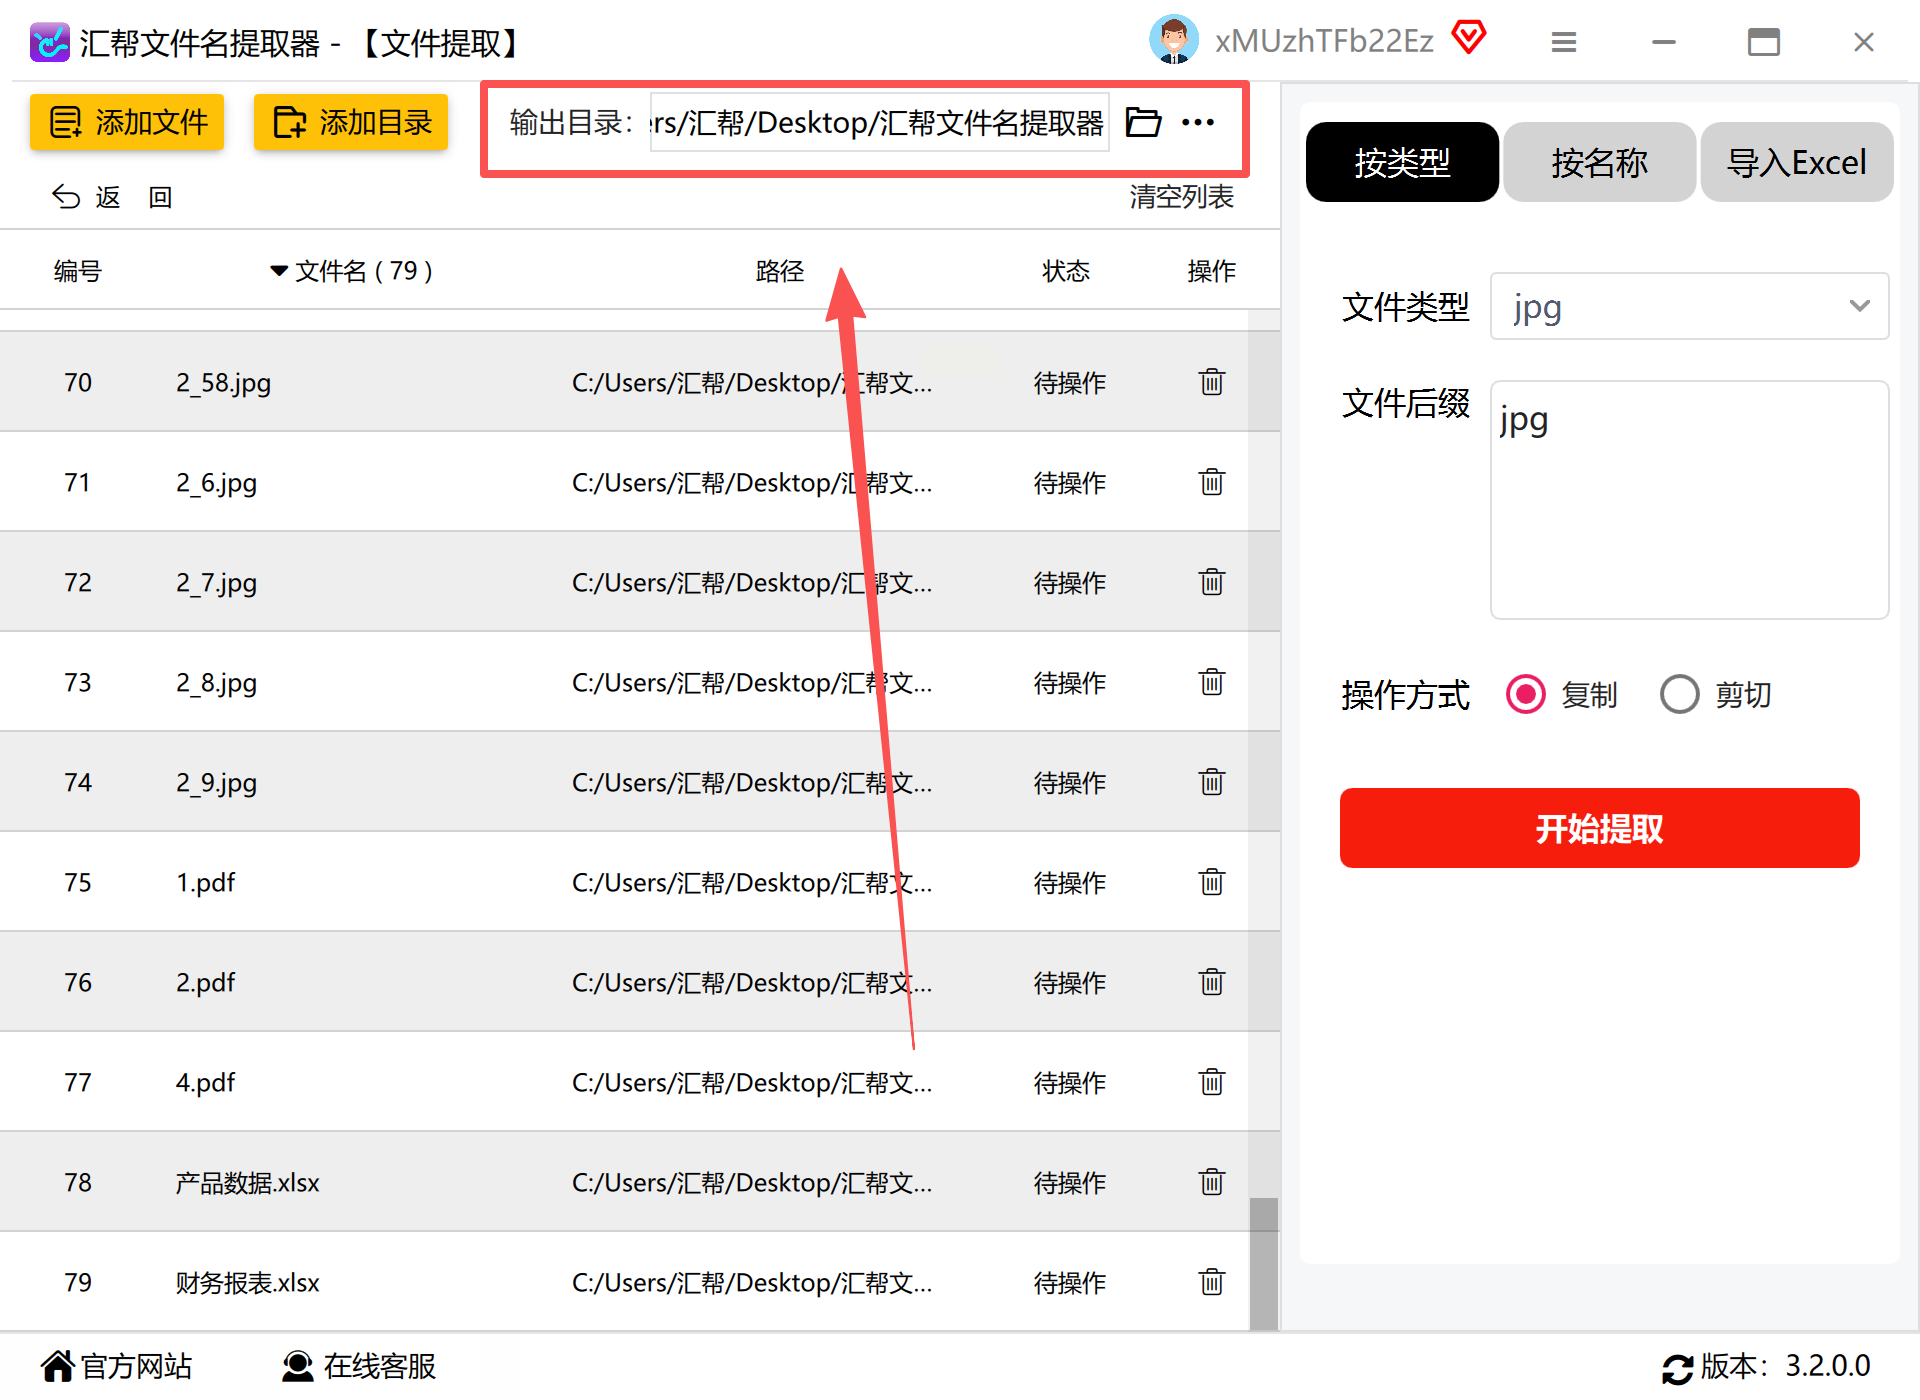The image size is (1920, 1400).
Task: Sort by 文件名 column header arrow
Action: click(x=279, y=271)
